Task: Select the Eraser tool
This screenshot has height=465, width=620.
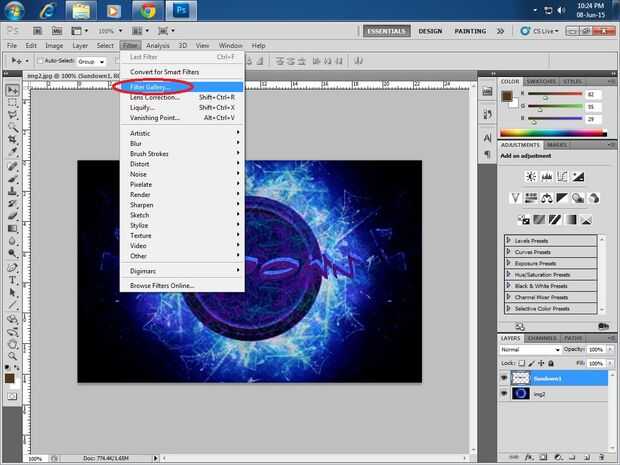Action: [13, 216]
